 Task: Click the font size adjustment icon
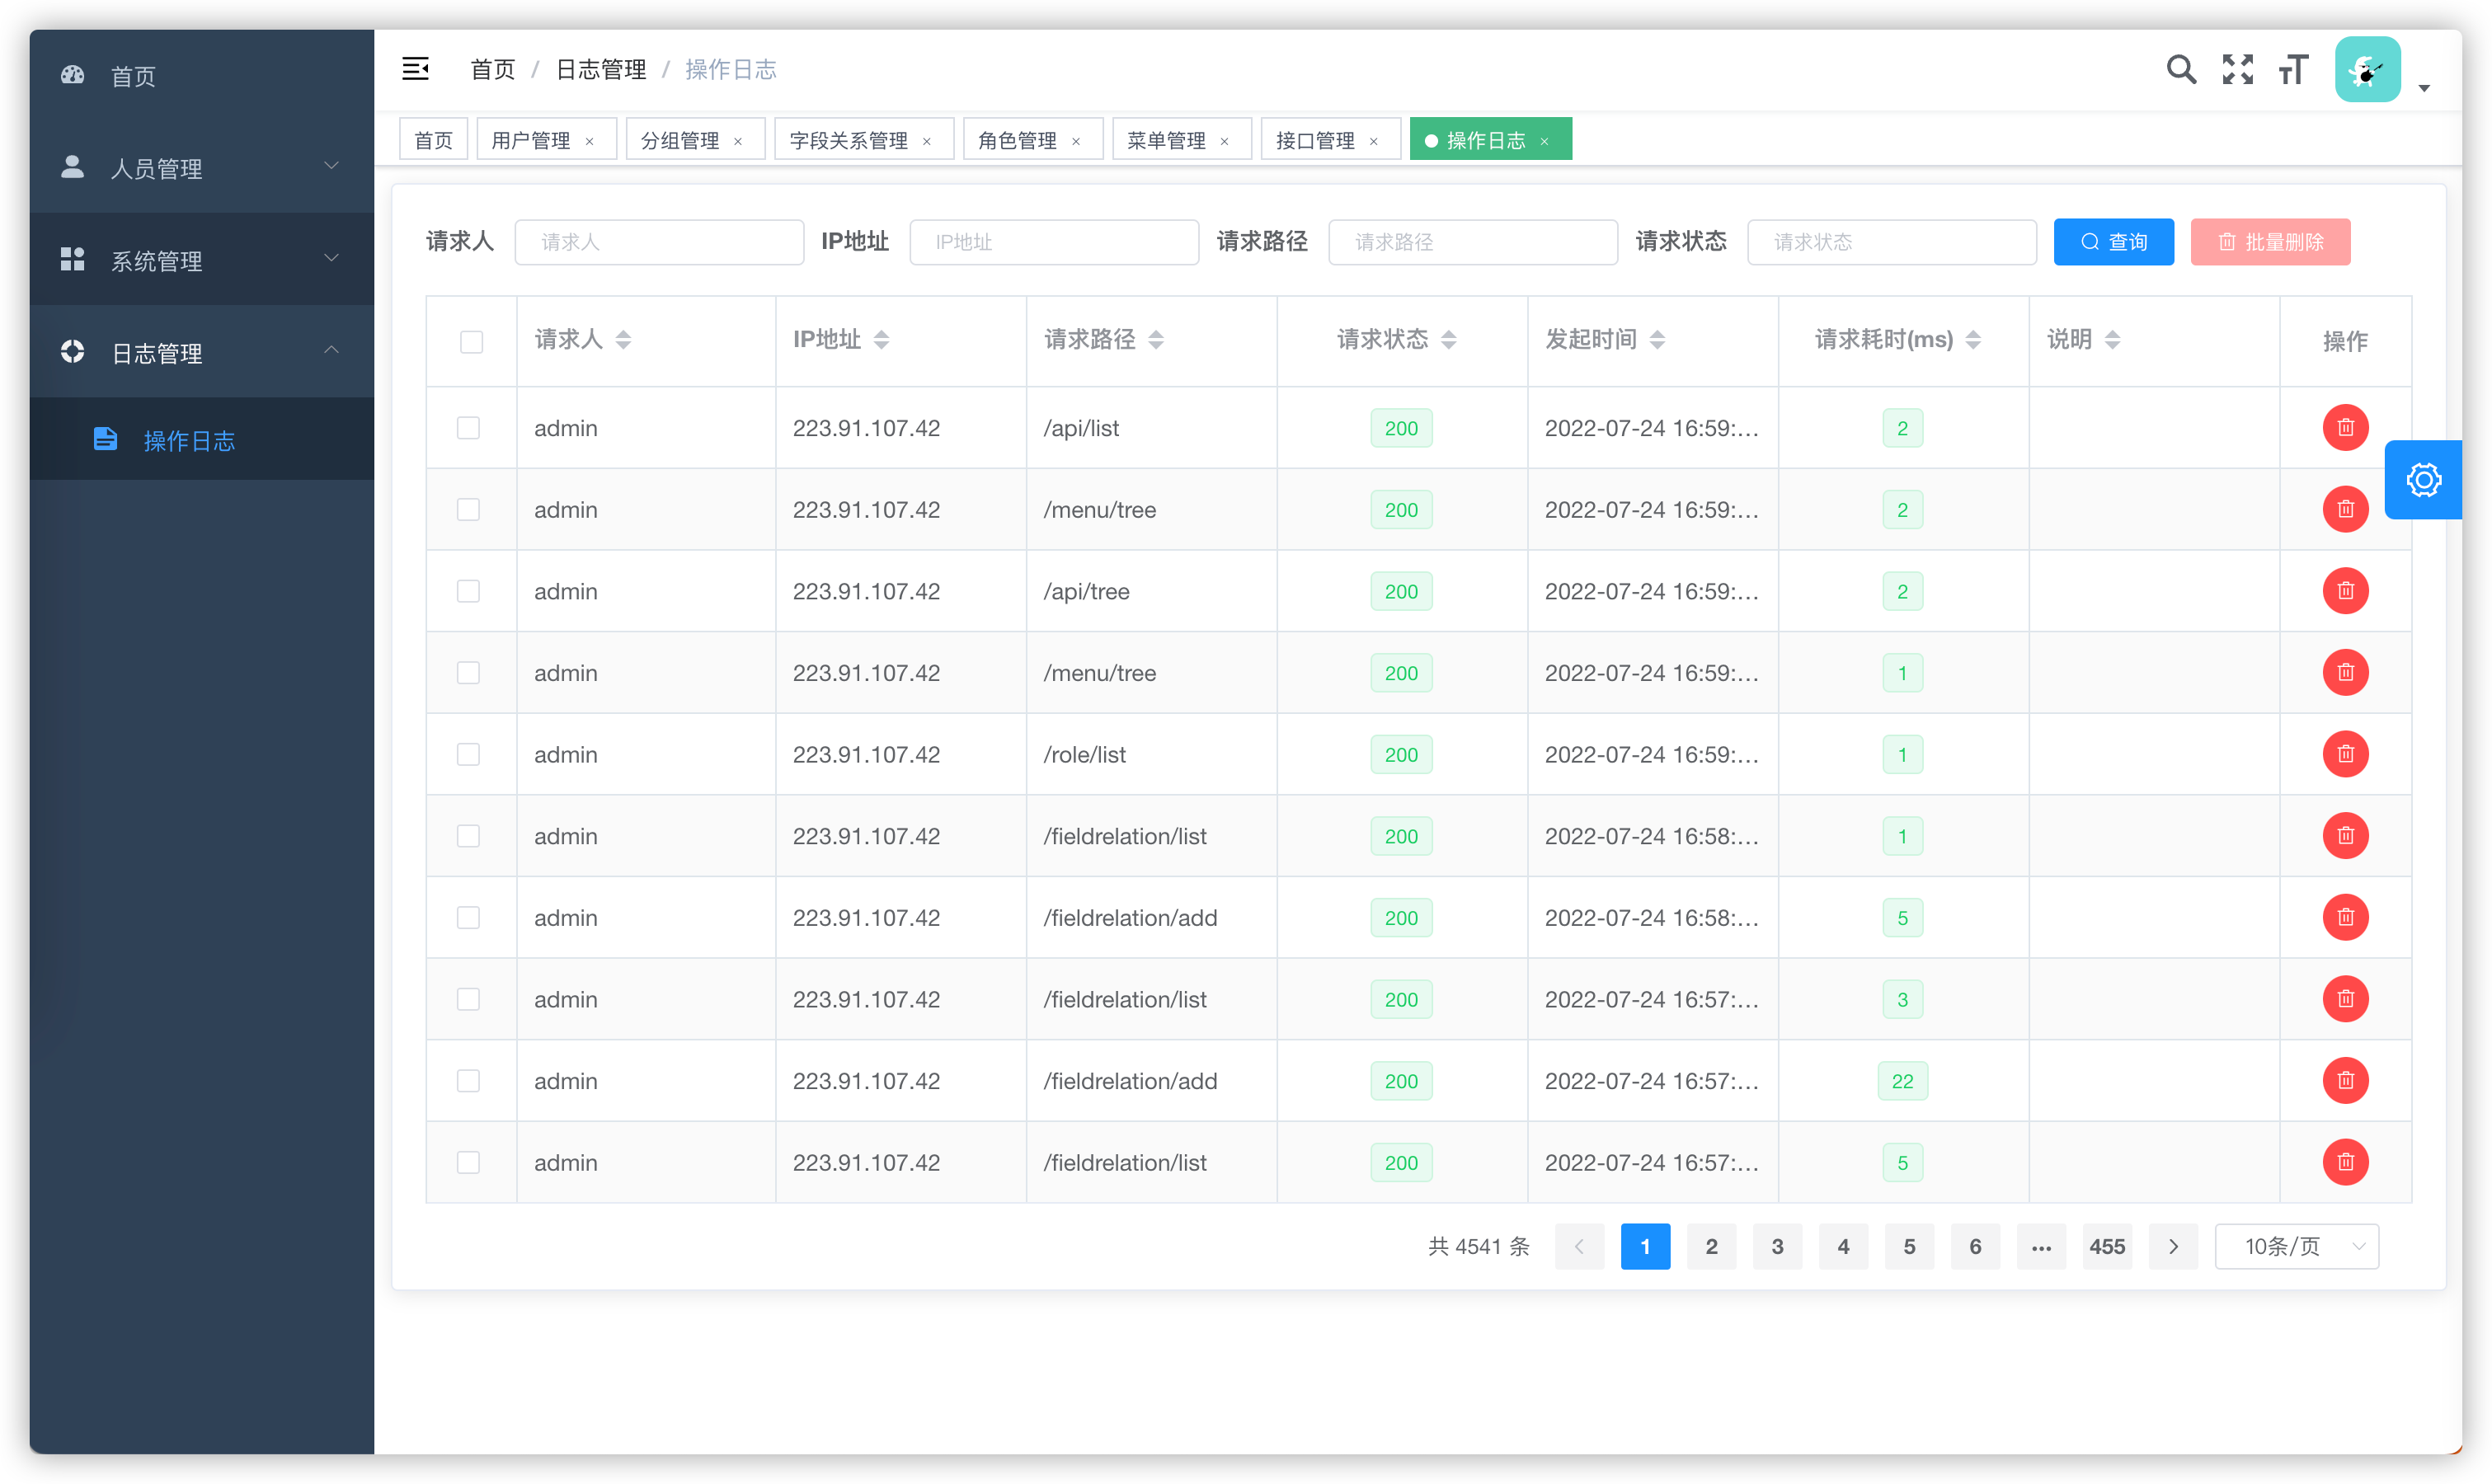click(x=2293, y=69)
